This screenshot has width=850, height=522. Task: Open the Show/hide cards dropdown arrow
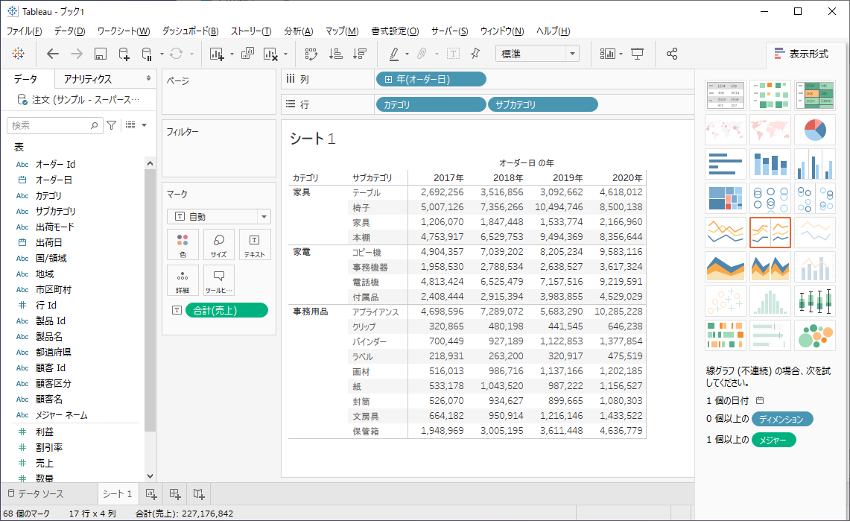pyautogui.click(x=621, y=54)
